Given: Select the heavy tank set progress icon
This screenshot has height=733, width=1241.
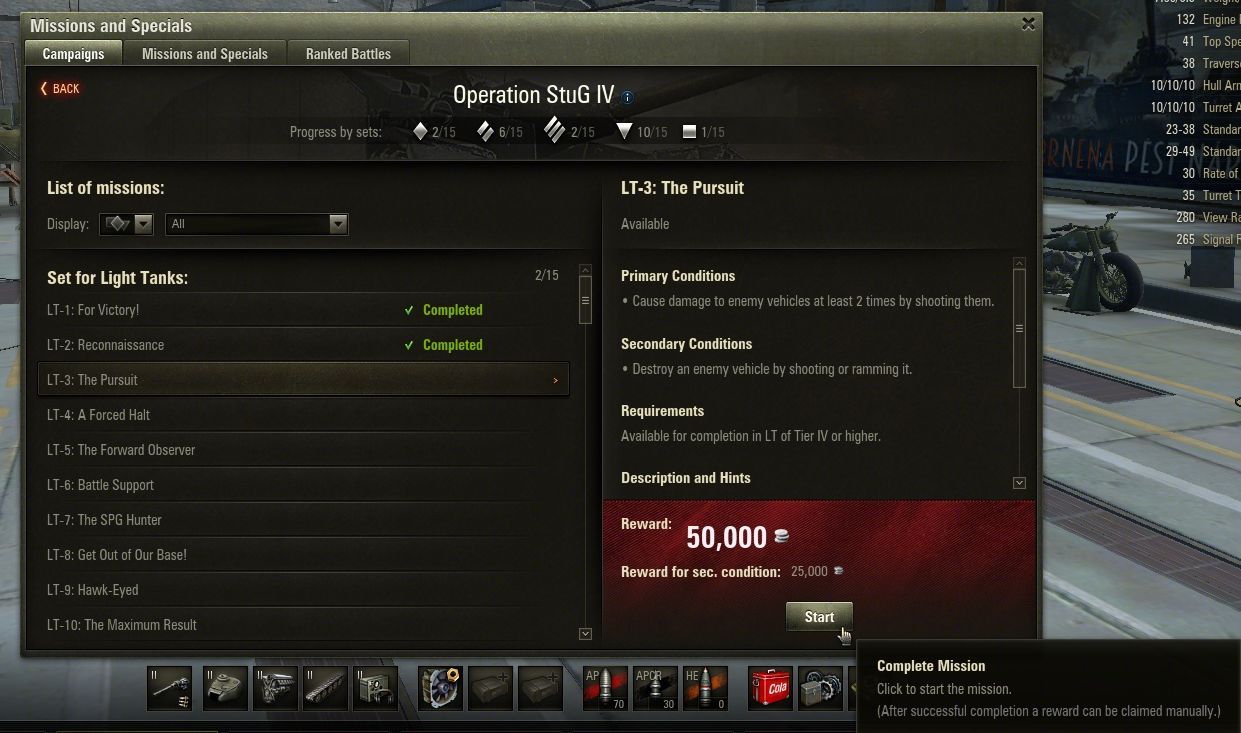Looking at the screenshot, I should [554, 131].
